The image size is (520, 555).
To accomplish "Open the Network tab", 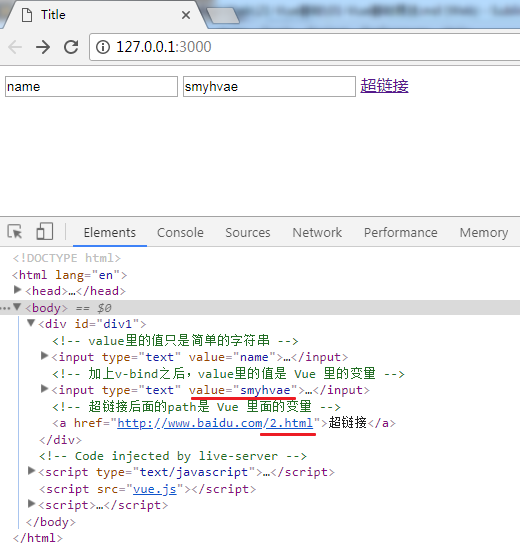I will (x=317, y=233).
